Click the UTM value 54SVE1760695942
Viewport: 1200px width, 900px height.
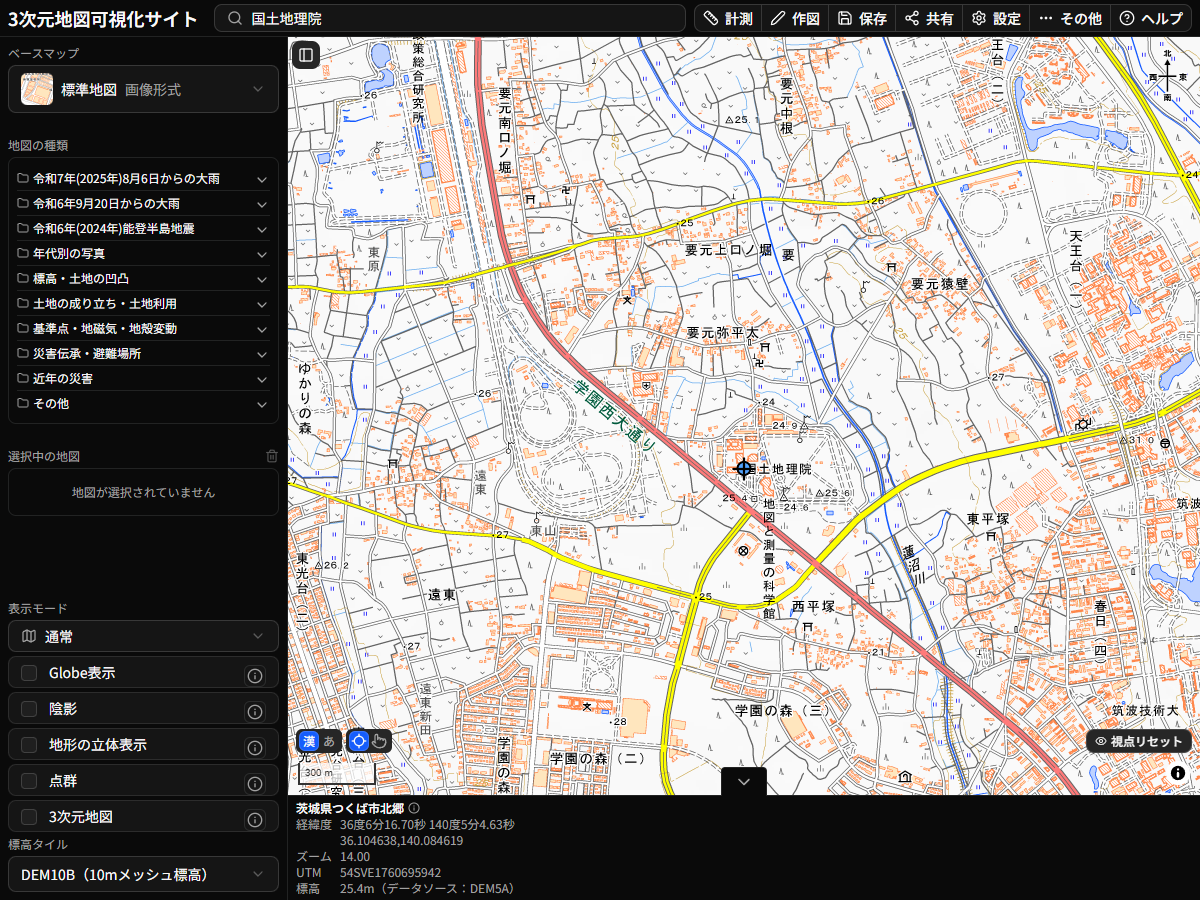390,872
